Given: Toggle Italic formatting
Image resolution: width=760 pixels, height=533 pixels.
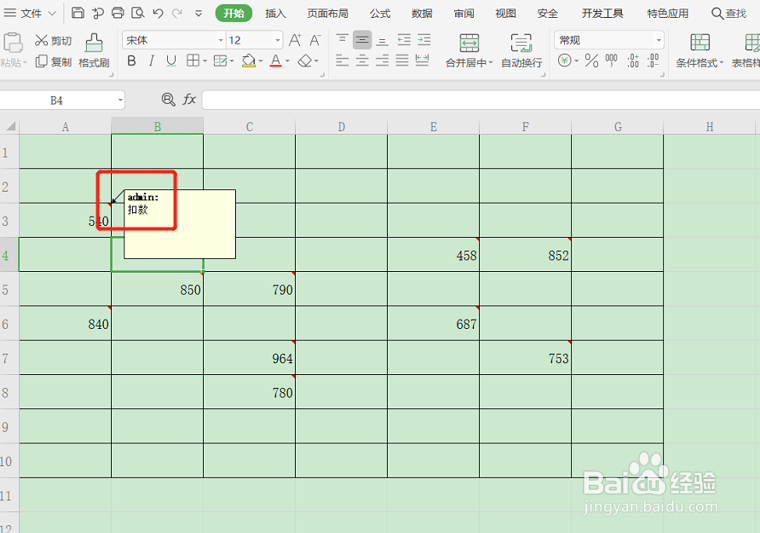Looking at the screenshot, I should tap(152, 61).
